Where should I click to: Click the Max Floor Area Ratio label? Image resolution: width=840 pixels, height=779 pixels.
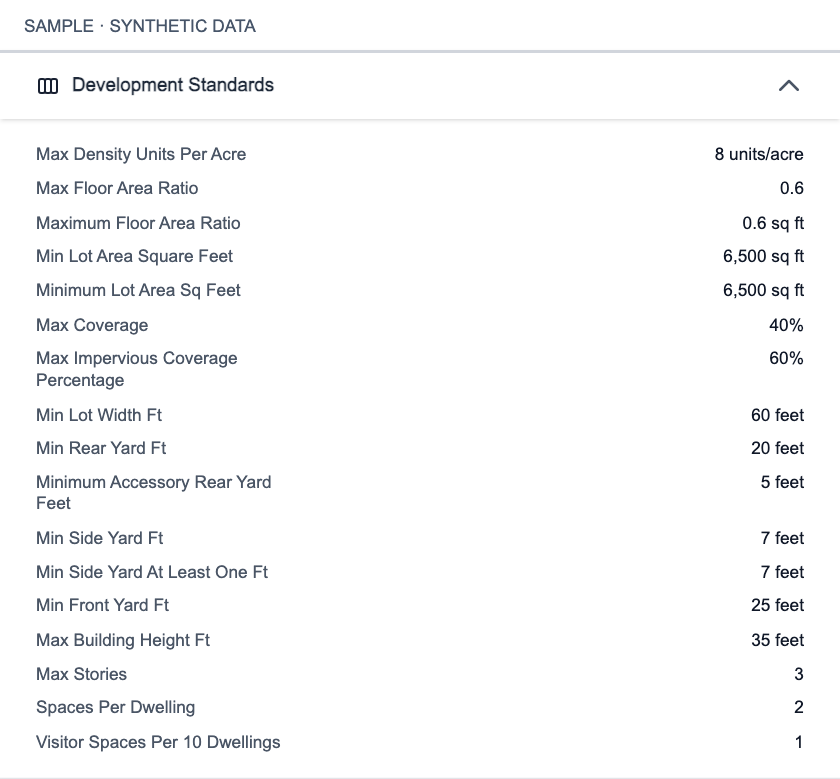(x=117, y=188)
